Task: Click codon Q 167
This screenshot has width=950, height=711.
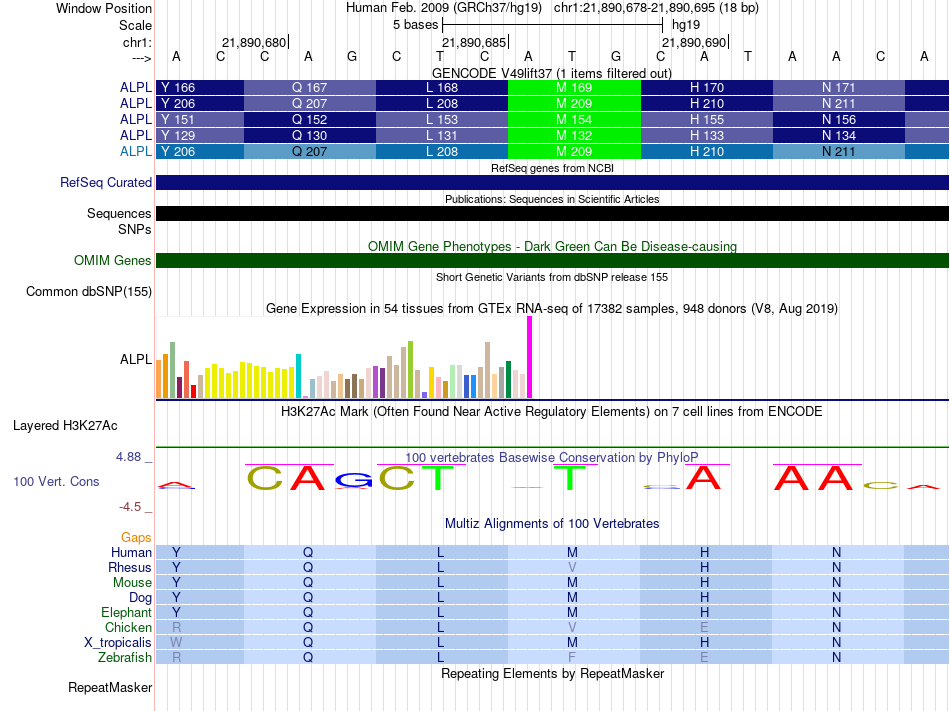Action: [310, 88]
